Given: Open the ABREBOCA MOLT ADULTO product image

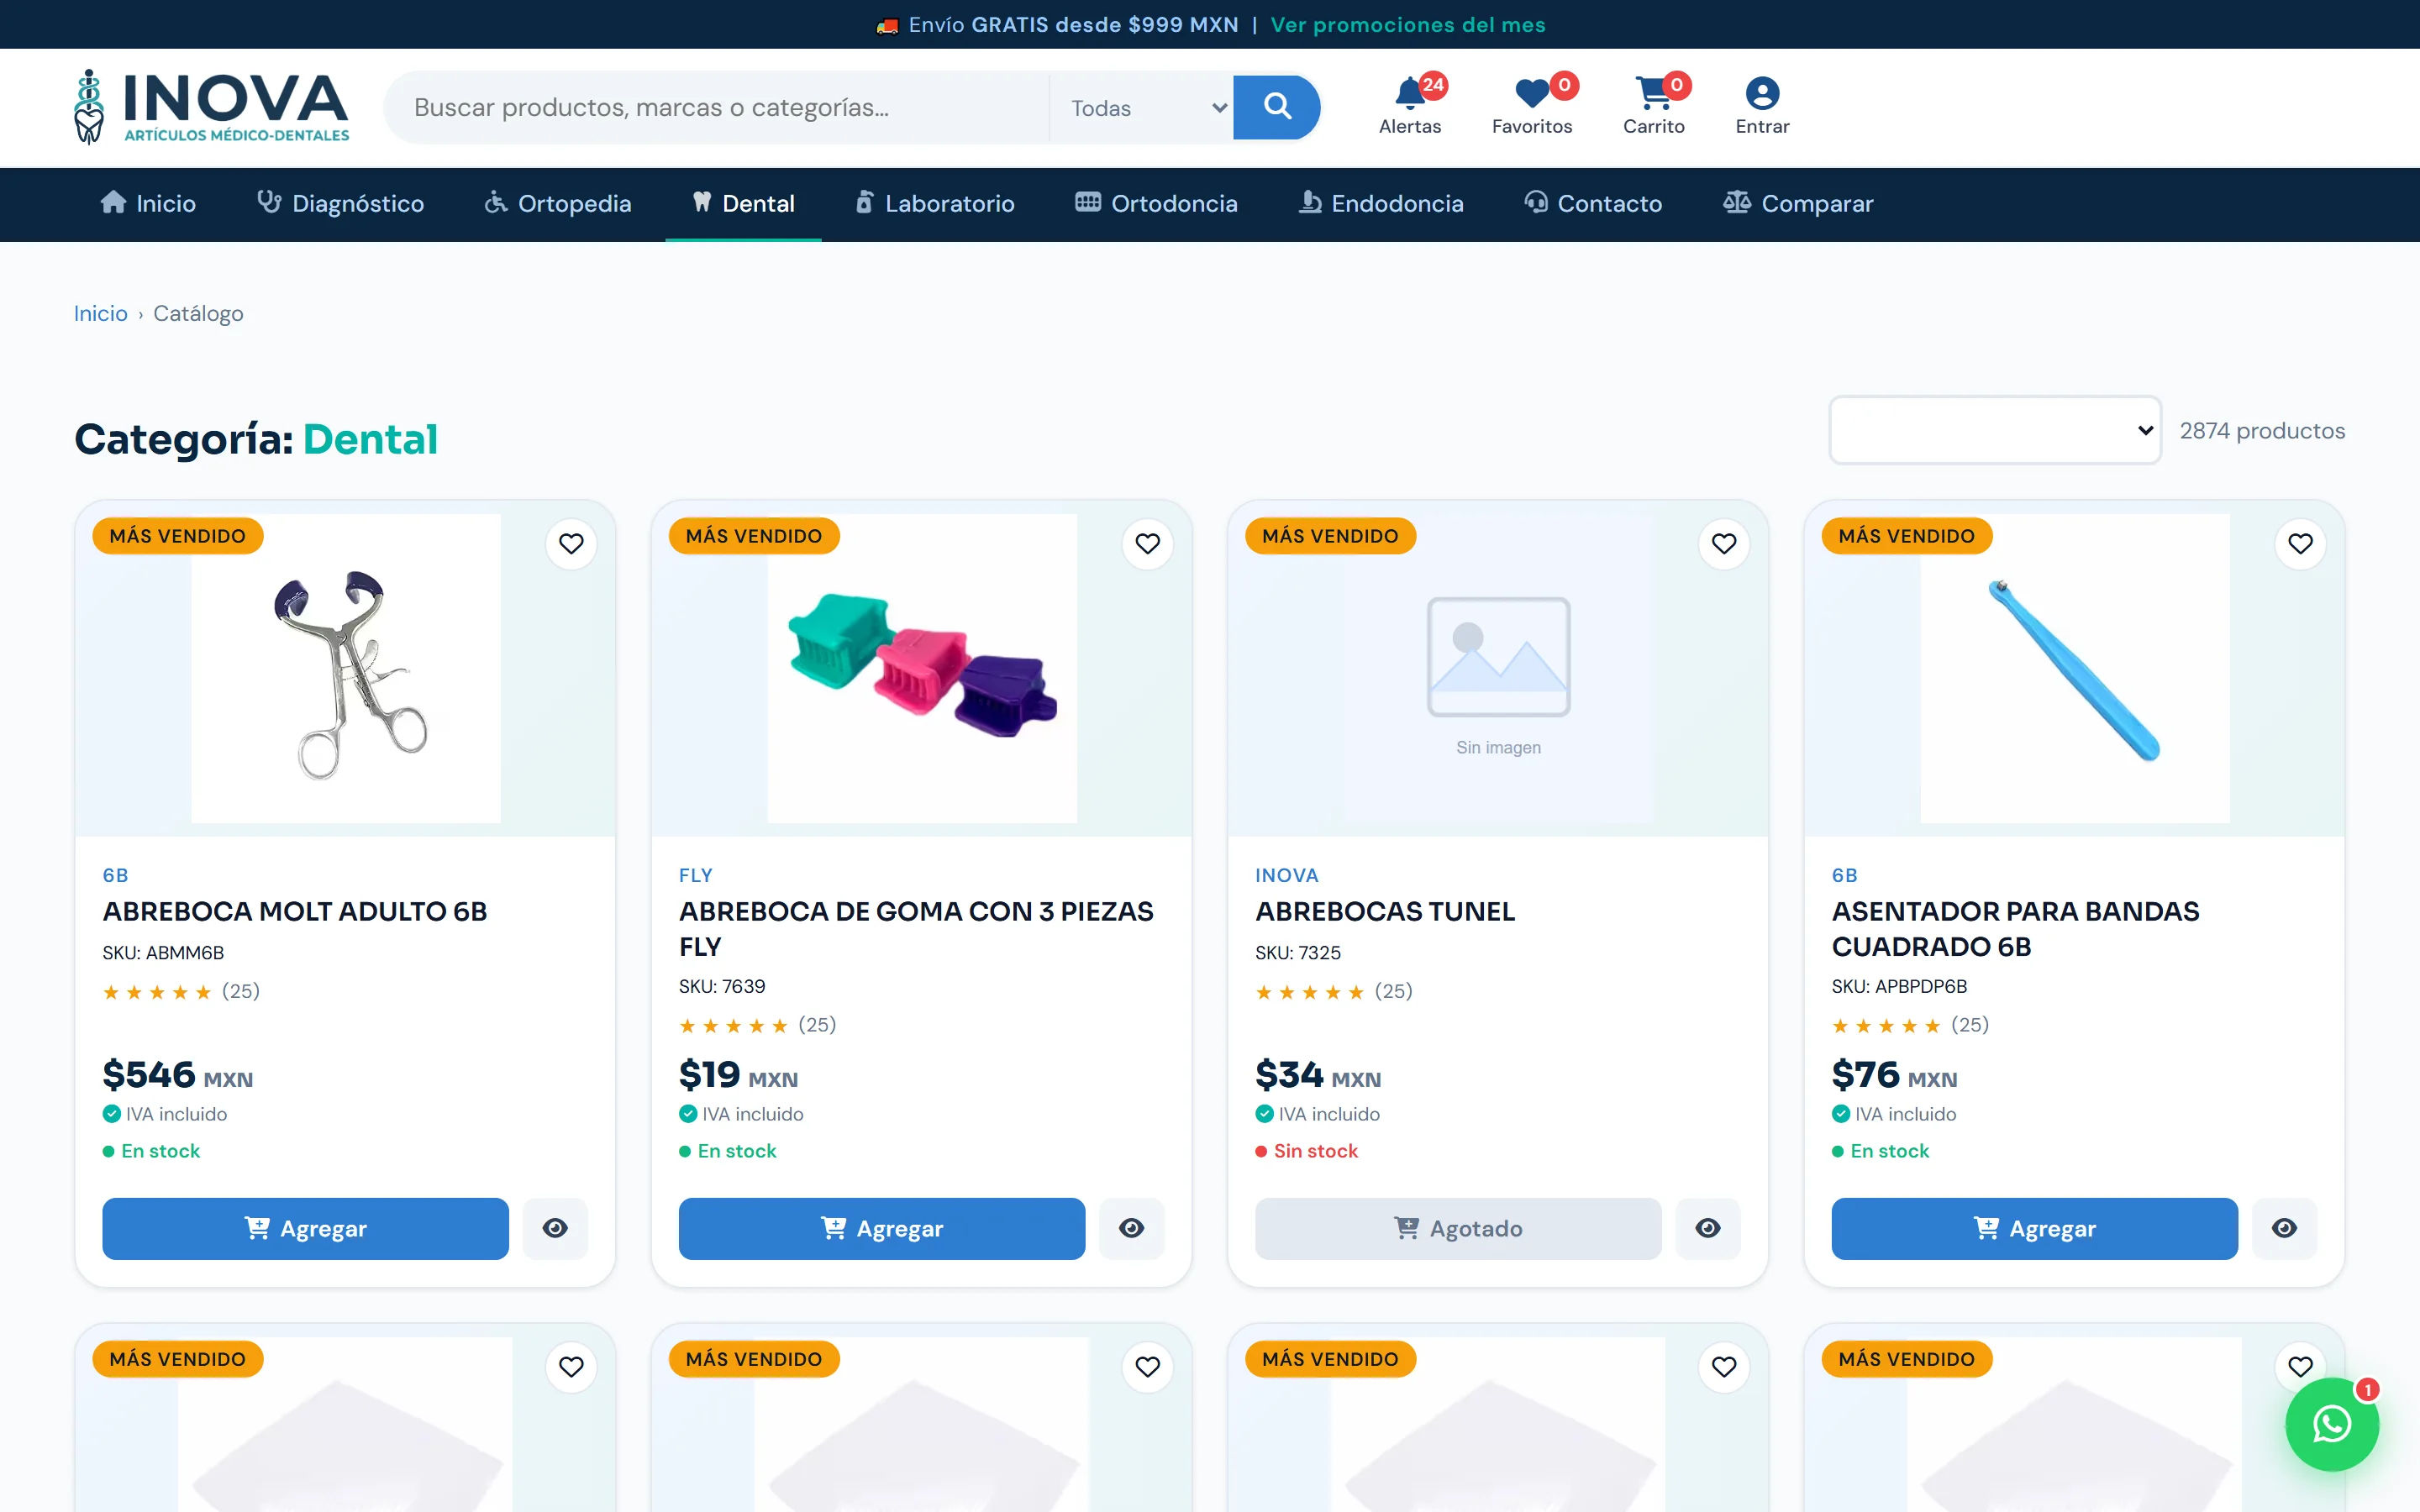Looking at the screenshot, I should [x=345, y=669].
